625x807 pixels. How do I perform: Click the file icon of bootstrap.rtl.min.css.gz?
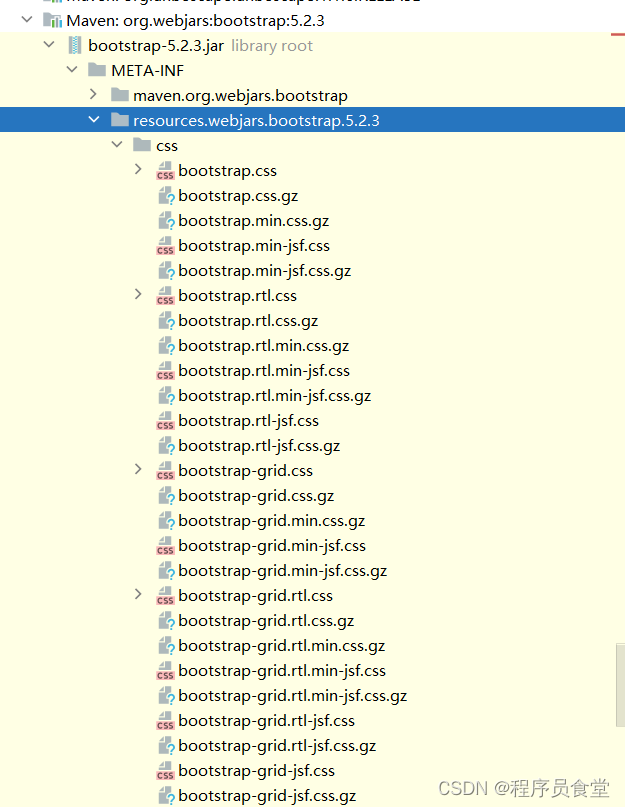[x=166, y=346]
